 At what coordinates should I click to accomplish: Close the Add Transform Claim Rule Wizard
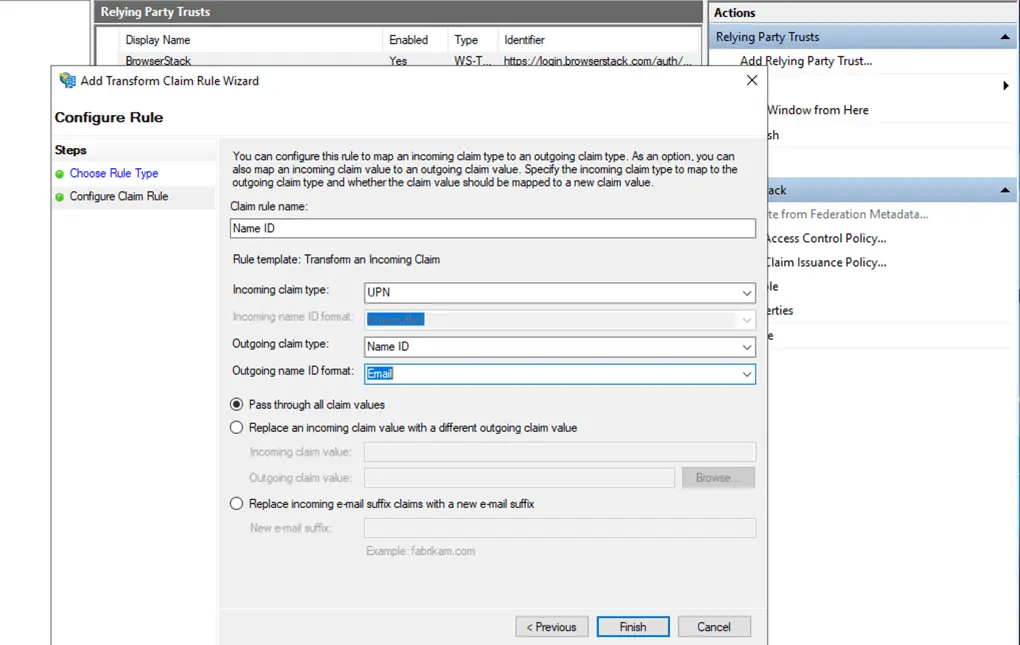[752, 81]
